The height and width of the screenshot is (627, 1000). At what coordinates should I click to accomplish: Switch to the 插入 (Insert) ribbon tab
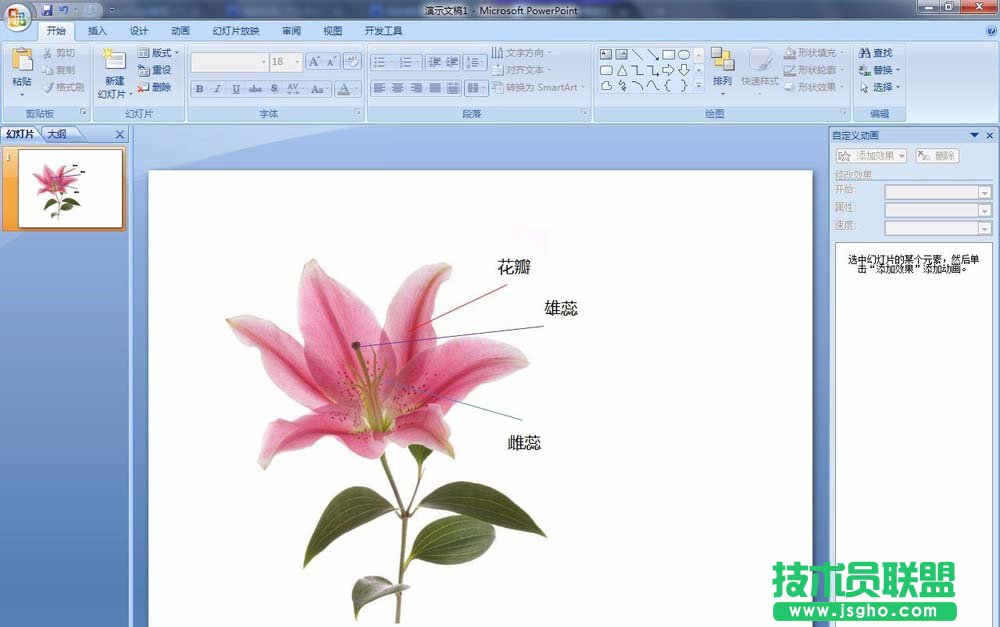95,31
